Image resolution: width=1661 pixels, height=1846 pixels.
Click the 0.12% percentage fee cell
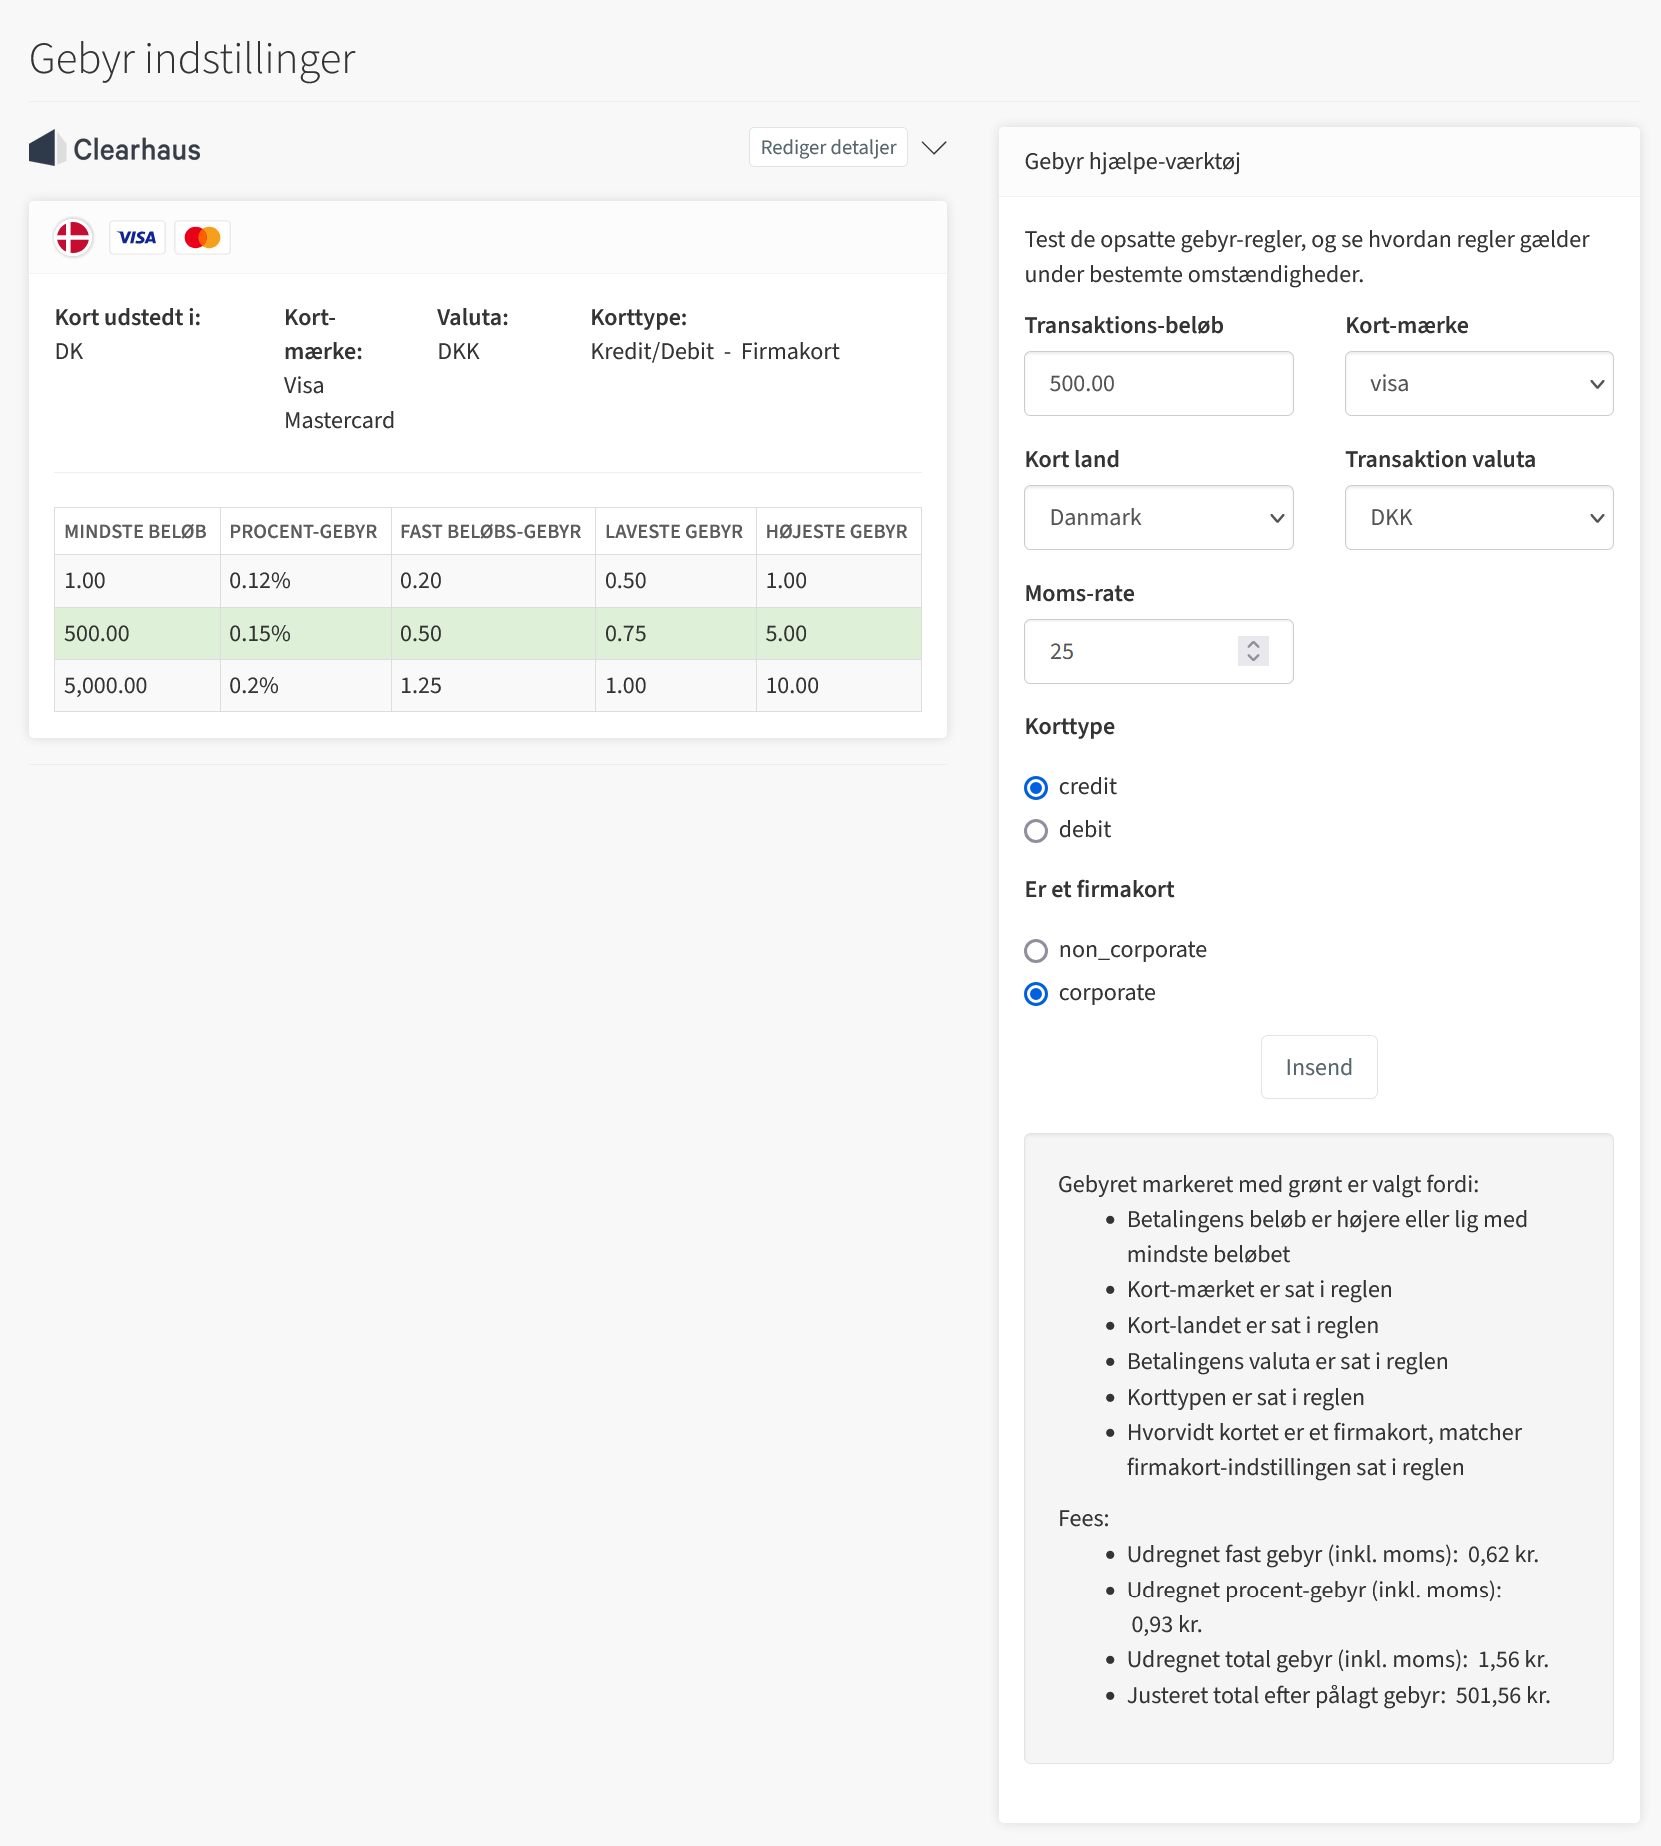pos(305,581)
